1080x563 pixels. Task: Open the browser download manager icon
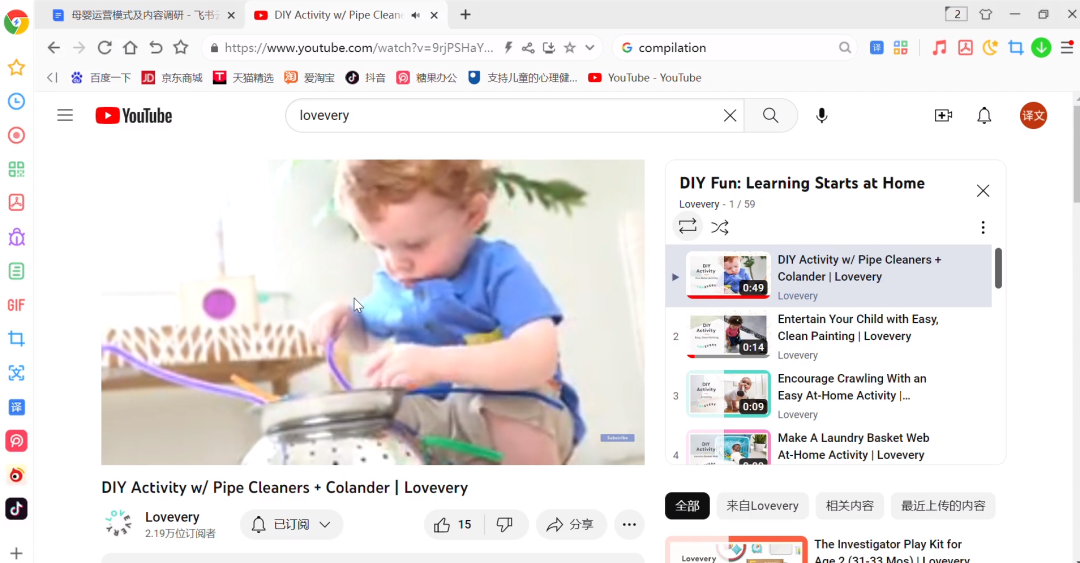(x=1041, y=48)
